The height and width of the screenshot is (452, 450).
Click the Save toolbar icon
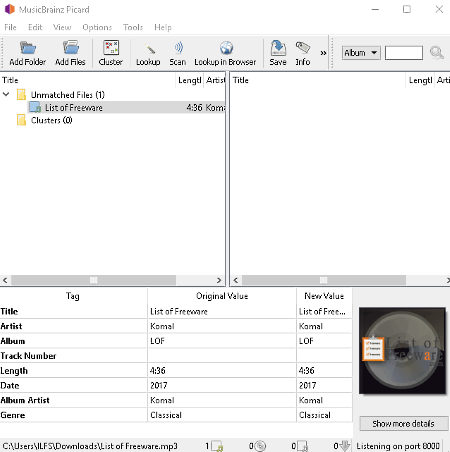278,48
